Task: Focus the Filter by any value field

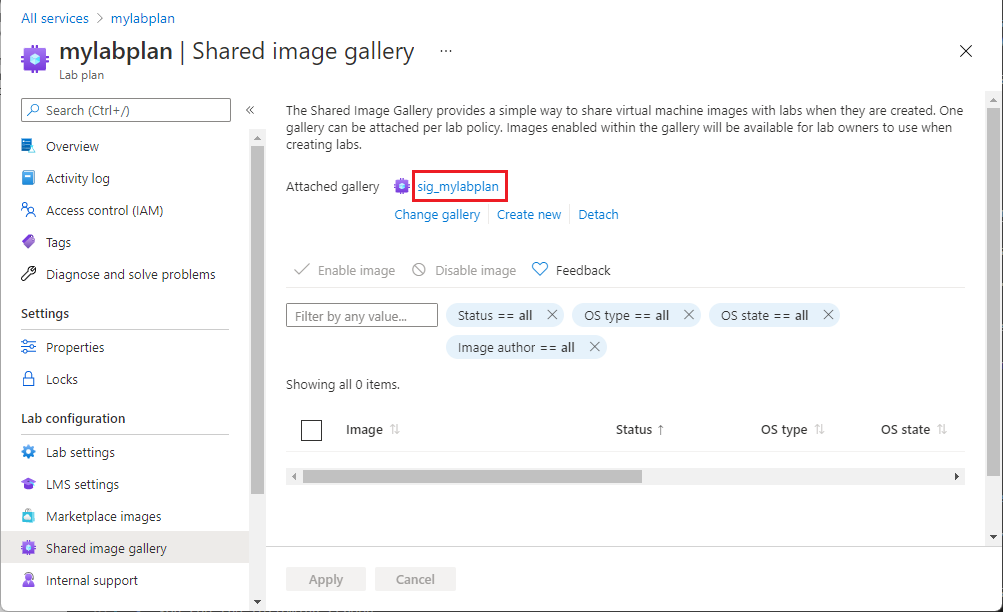Action: (x=362, y=315)
